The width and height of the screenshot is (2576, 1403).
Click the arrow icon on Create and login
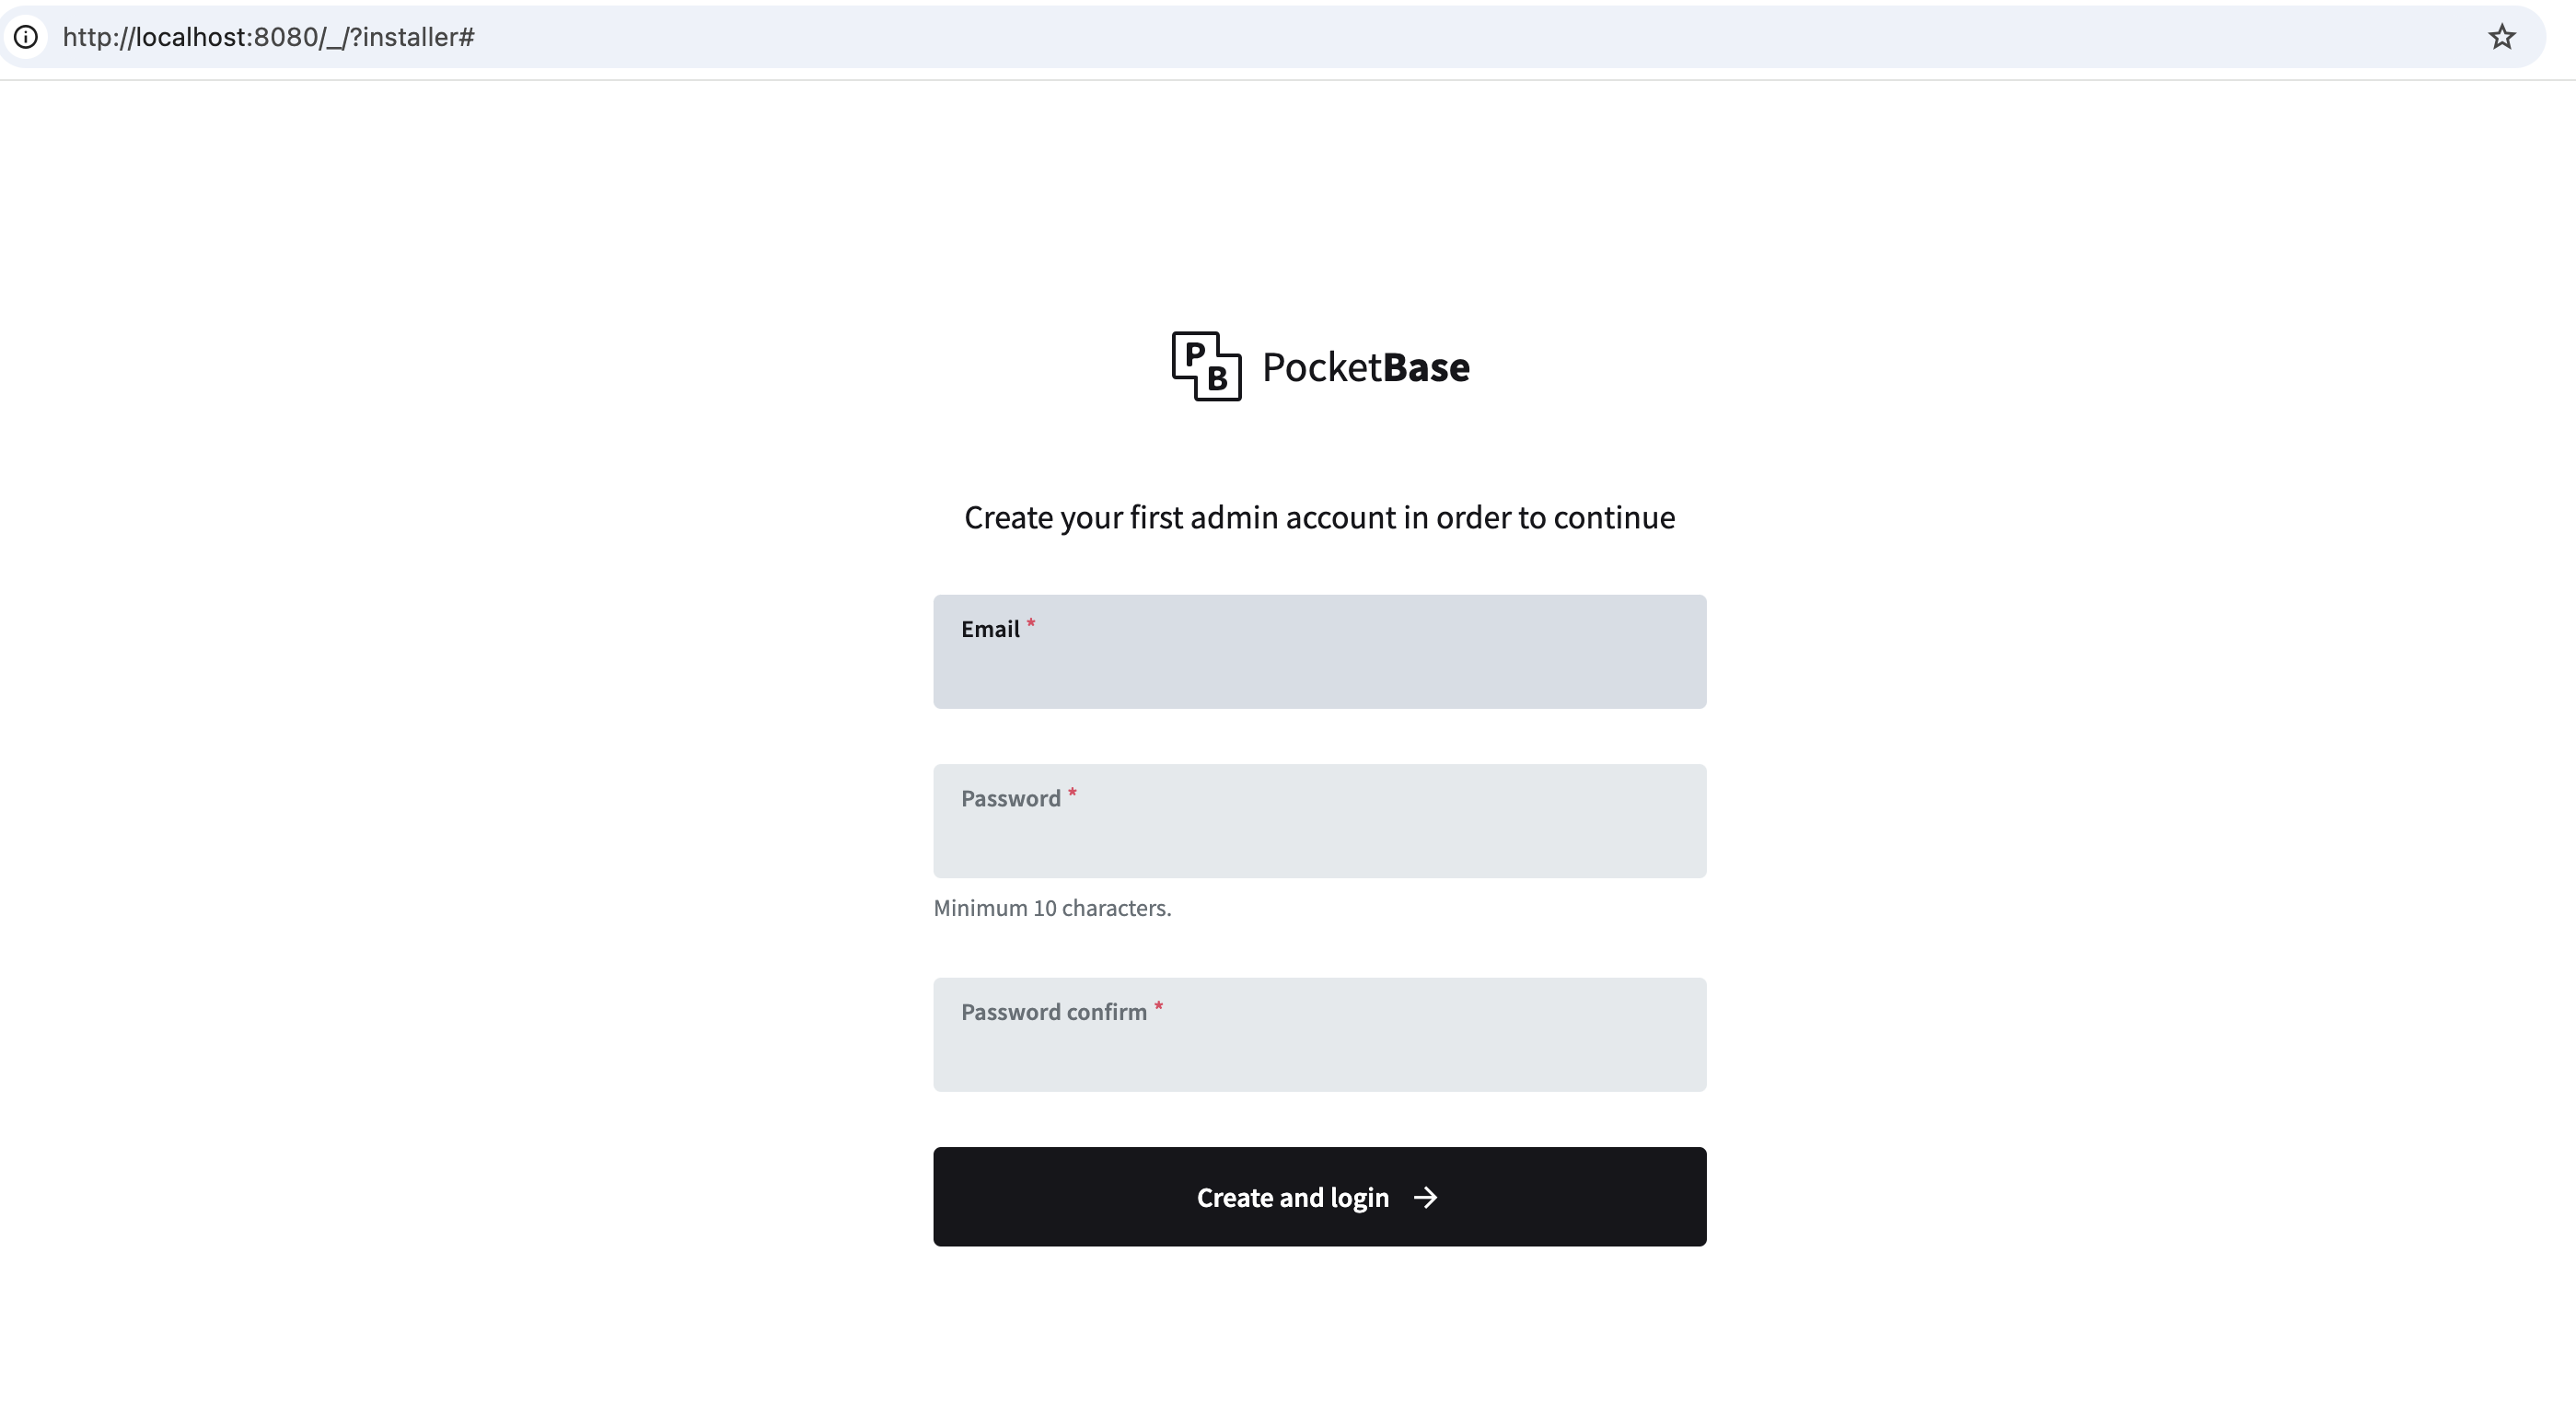click(1425, 1197)
